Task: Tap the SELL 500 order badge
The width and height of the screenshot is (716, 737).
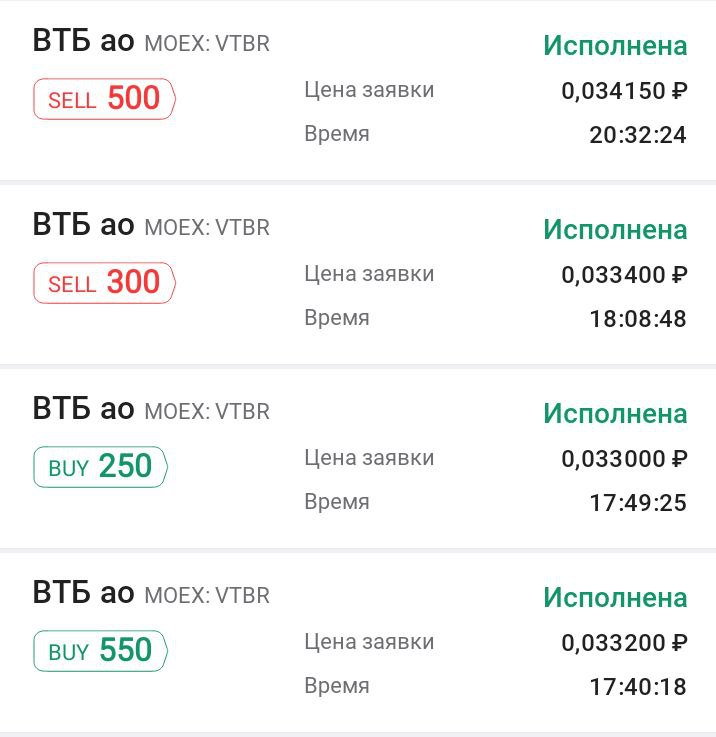Action: pyautogui.click(x=104, y=99)
